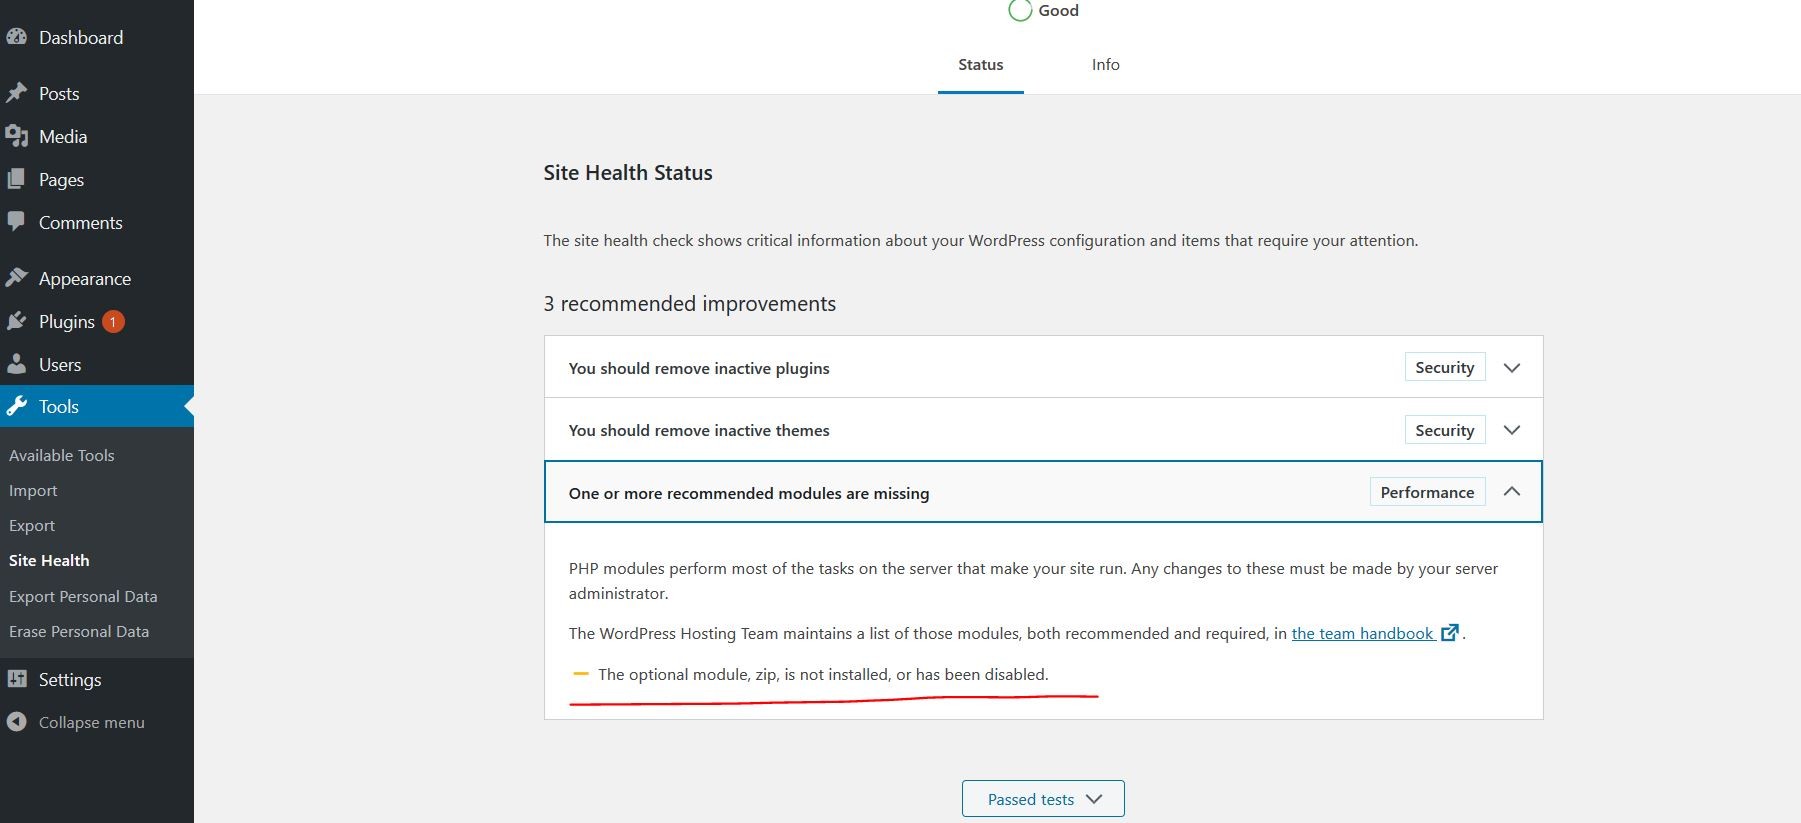The height and width of the screenshot is (823, 1801).
Task: Expand the inactive themes recommendation chevron
Action: tap(1511, 430)
